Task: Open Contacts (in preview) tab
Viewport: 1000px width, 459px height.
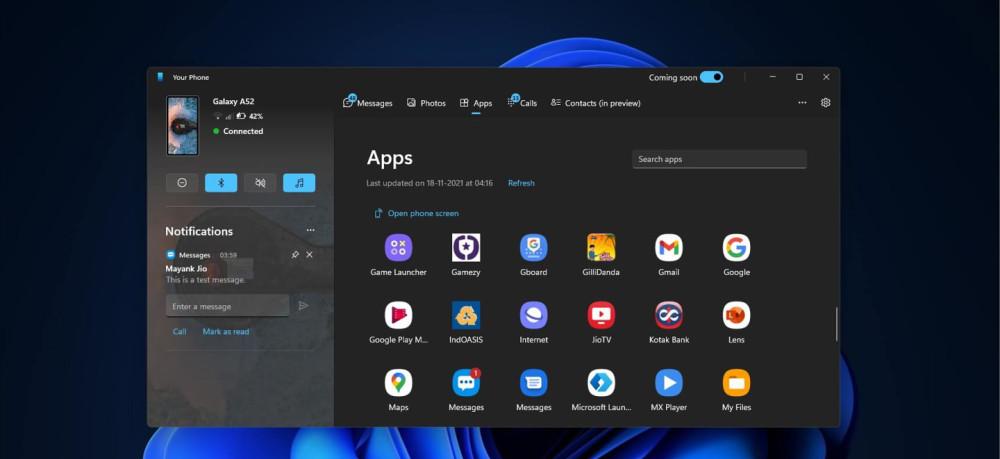Action: coord(596,103)
